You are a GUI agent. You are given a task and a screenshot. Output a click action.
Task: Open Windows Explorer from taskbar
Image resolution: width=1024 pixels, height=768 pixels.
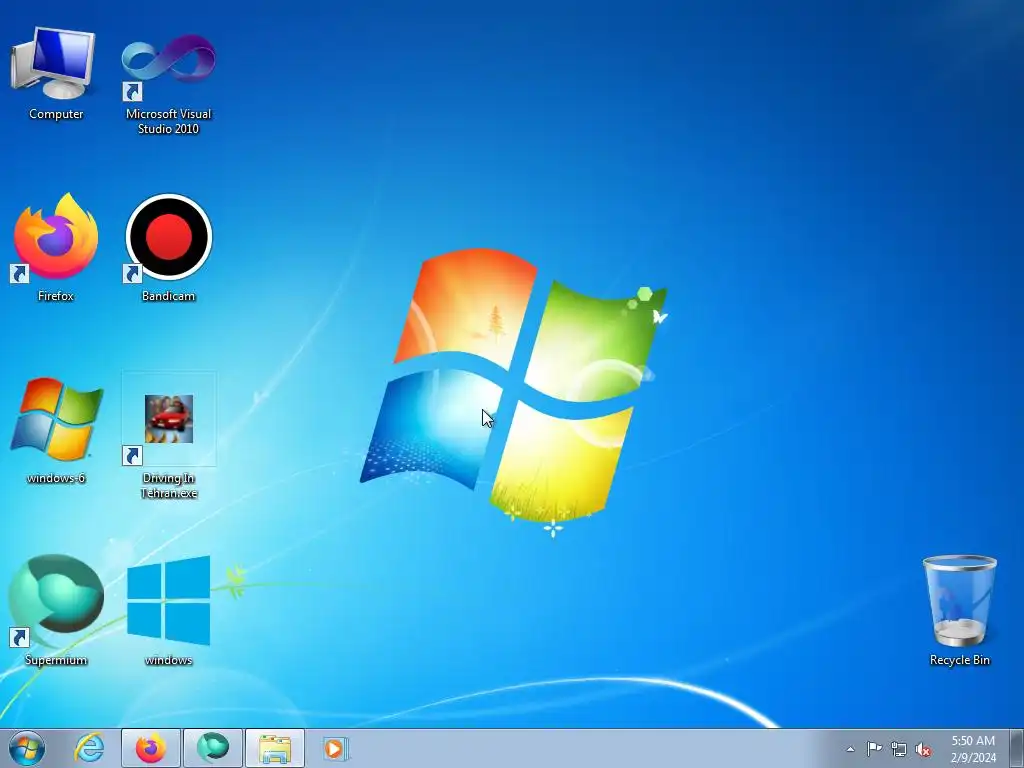click(275, 748)
